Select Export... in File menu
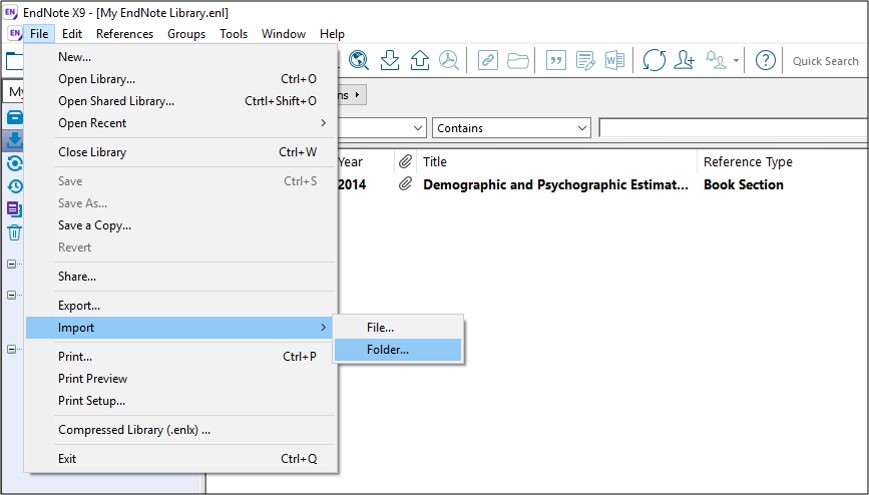Viewport: 869px width, 495px height. (181, 305)
